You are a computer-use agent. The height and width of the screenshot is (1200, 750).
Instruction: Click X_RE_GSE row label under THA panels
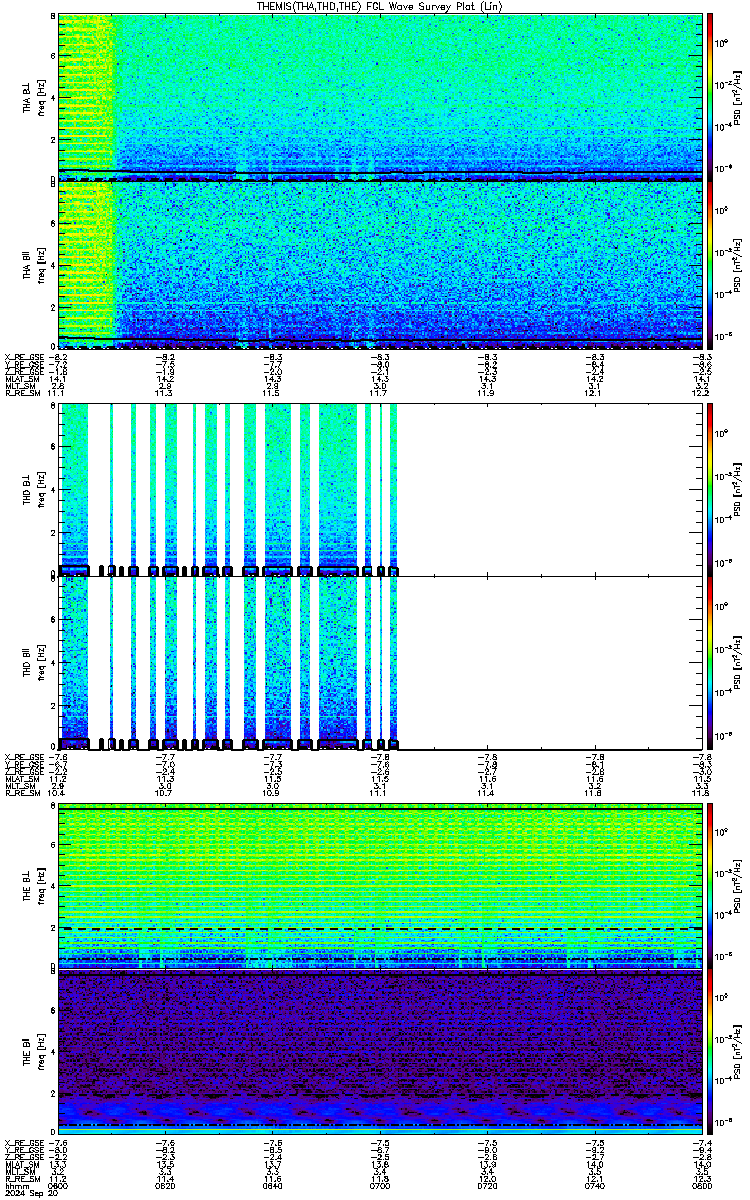click(23, 357)
